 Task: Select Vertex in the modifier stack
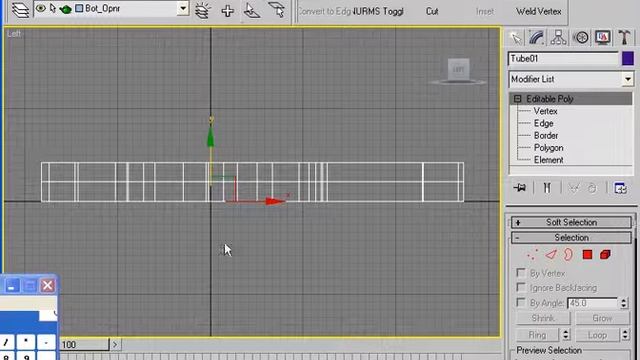[x=545, y=111]
